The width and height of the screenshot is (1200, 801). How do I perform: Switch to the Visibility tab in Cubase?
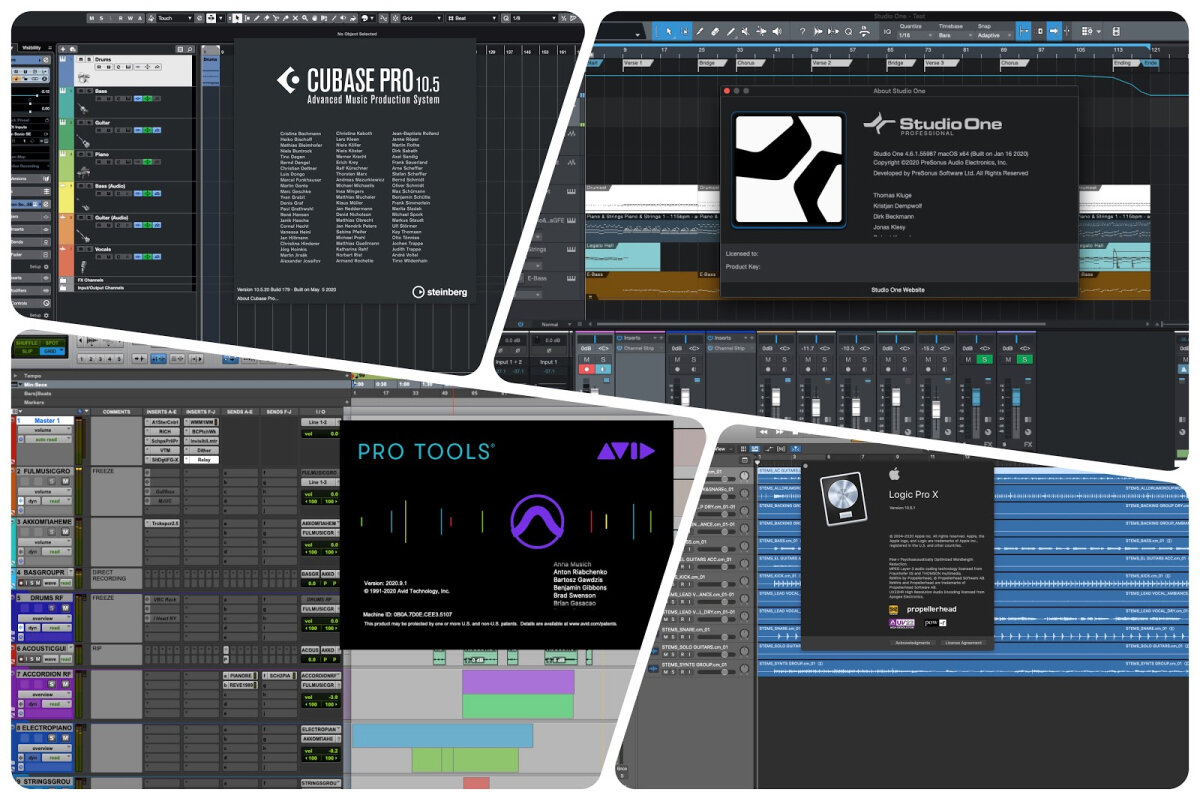(x=31, y=48)
